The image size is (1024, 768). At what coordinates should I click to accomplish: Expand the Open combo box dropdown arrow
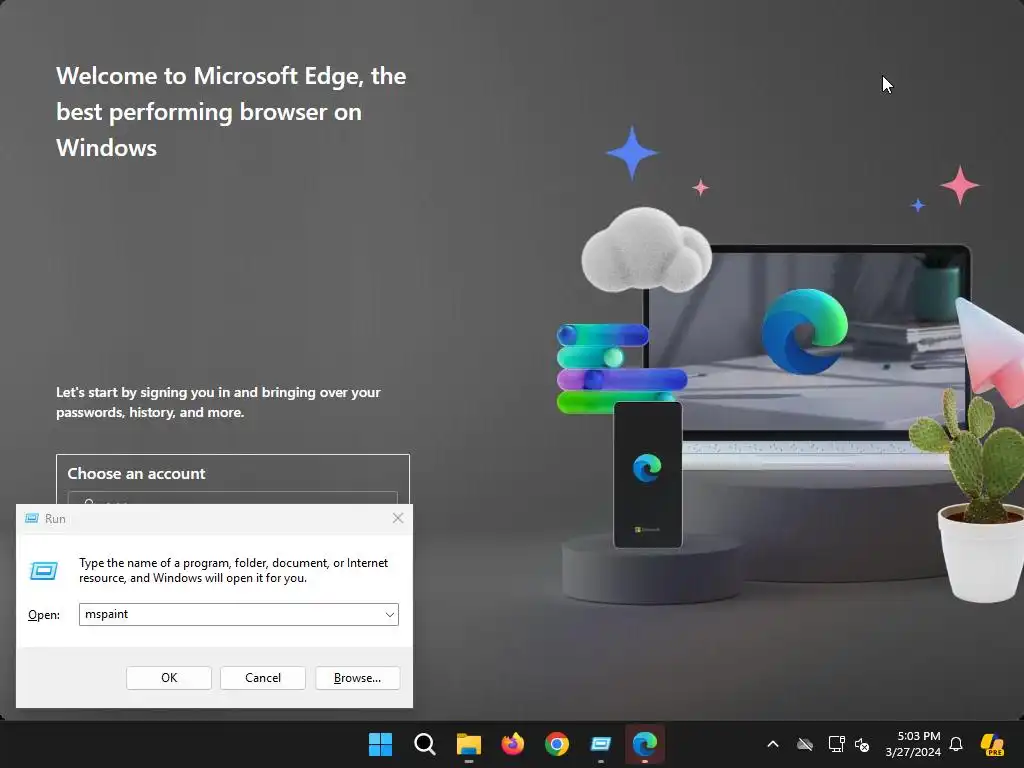point(389,615)
